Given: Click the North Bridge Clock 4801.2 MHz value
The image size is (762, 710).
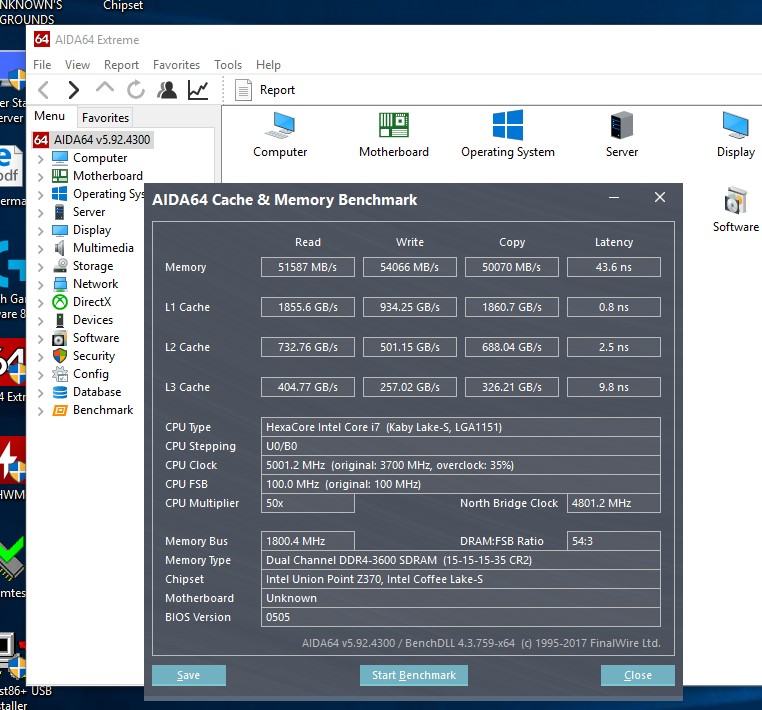Looking at the screenshot, I should [x=614, y=503].
